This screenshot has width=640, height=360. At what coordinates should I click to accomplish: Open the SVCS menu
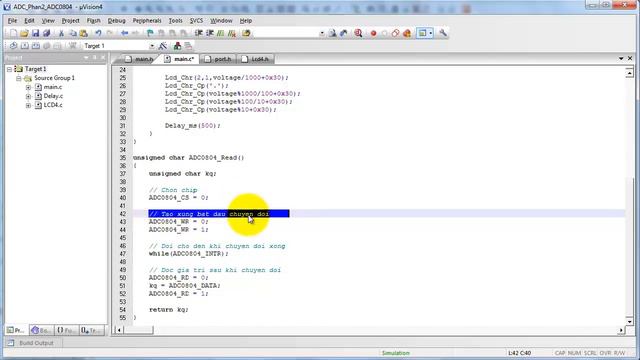196,20
